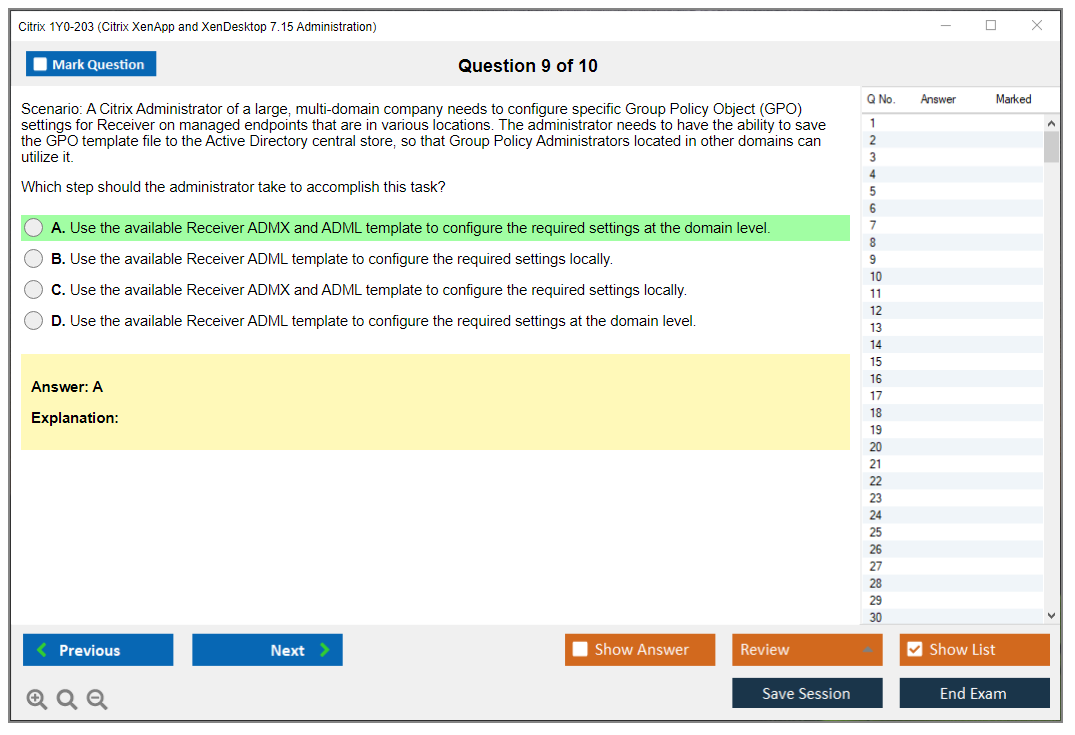Maximize the exam window
The image size is (1075, 735).
991,26
